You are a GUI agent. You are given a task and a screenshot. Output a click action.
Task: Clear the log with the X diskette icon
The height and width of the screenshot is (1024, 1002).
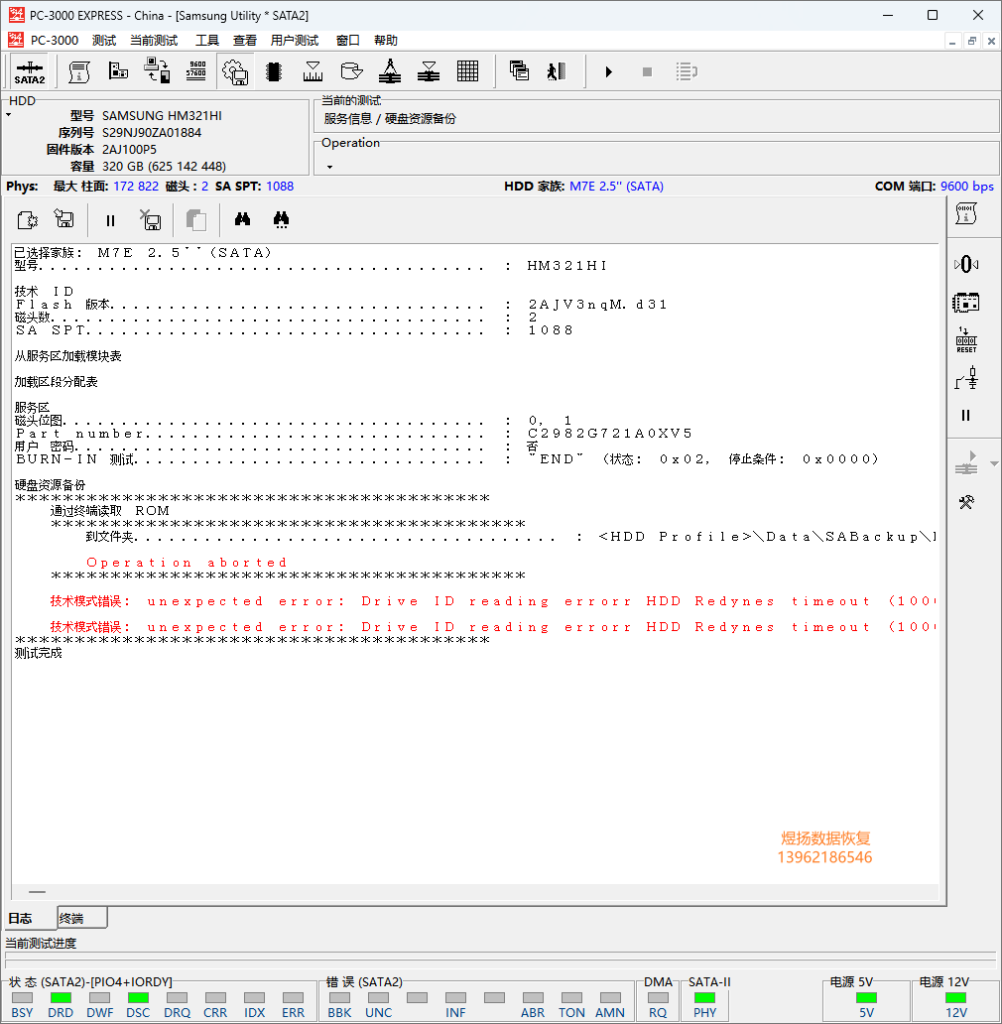(151, 220)
